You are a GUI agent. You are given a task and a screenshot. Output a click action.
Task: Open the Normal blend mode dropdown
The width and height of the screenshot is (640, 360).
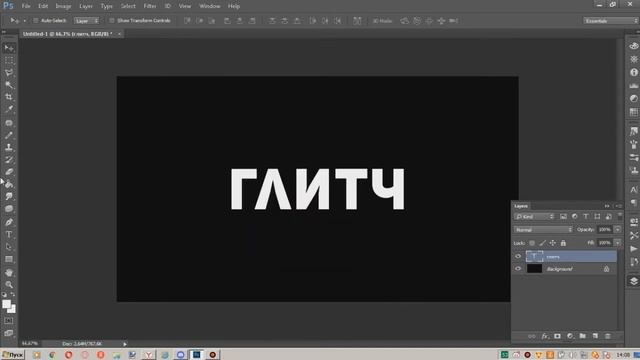click(543, 230)
